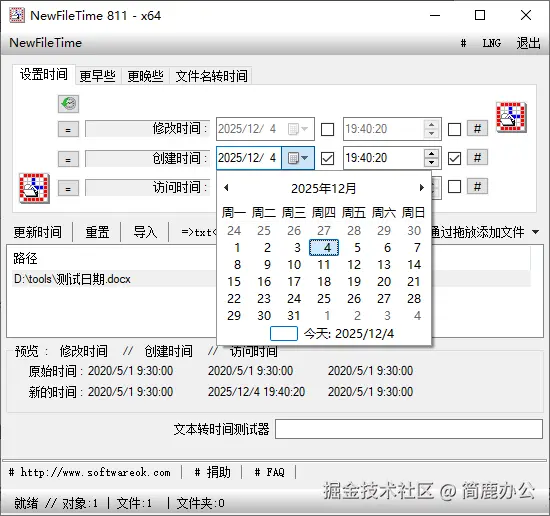Select day 15 in the calendar
The width and height of the screenshot is (550, 516).
tap(234, 281)
